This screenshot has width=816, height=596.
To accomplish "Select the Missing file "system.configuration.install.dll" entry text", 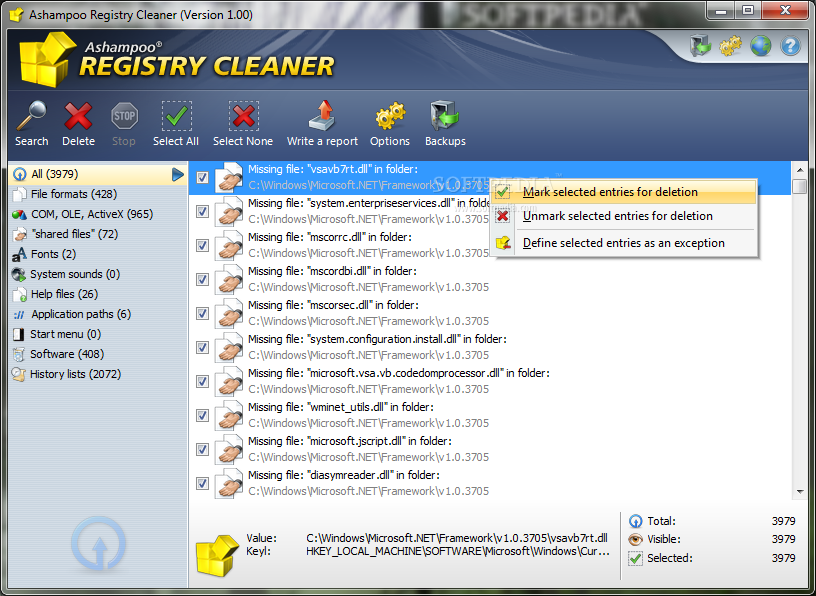I will click(377, 339).
